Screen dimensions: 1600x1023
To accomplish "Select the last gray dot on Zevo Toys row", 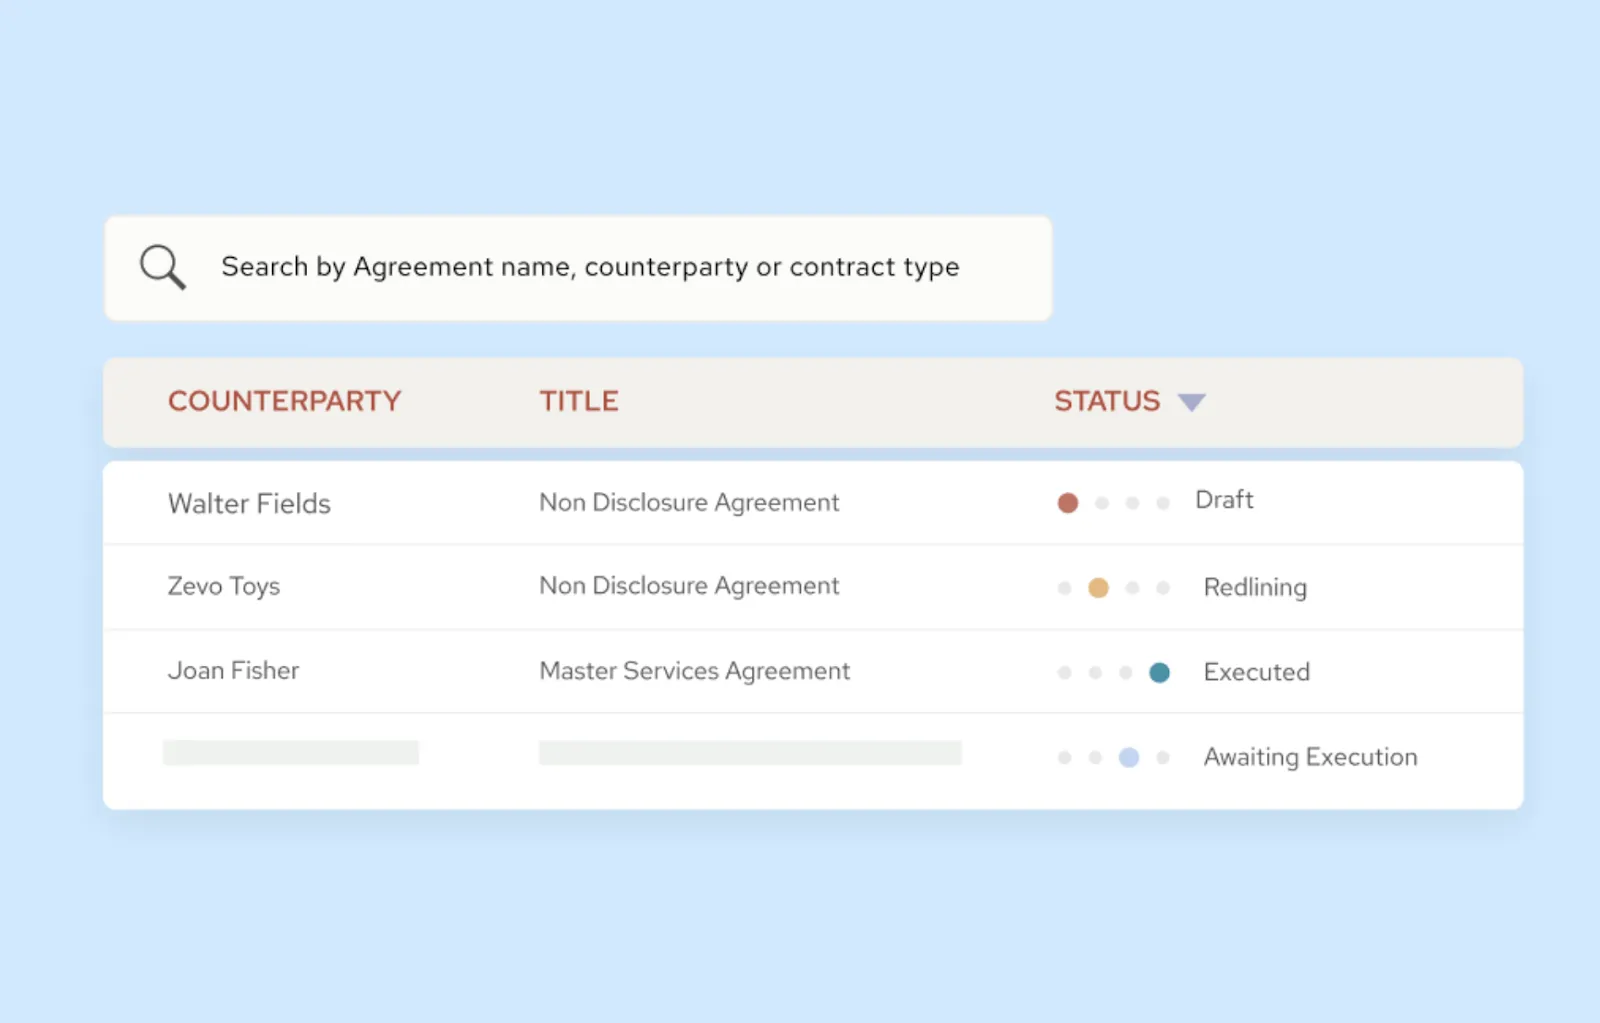I will 1162,587.
